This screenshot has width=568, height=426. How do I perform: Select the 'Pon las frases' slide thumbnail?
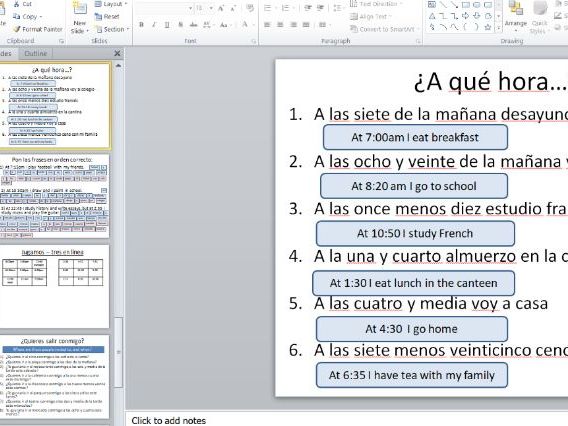coord(54,196)
